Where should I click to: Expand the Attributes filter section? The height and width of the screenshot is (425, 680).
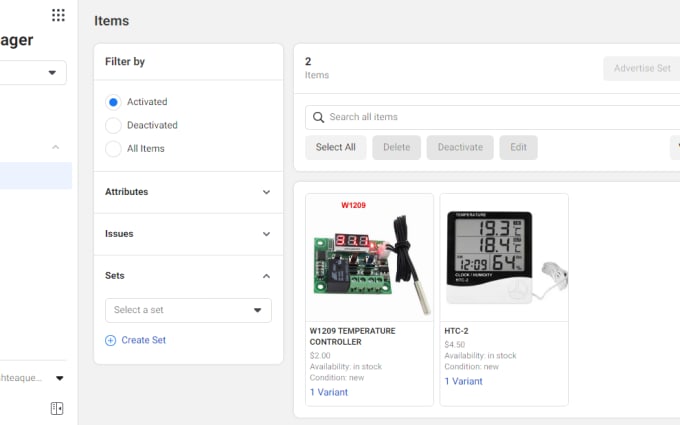pos(188,192)
